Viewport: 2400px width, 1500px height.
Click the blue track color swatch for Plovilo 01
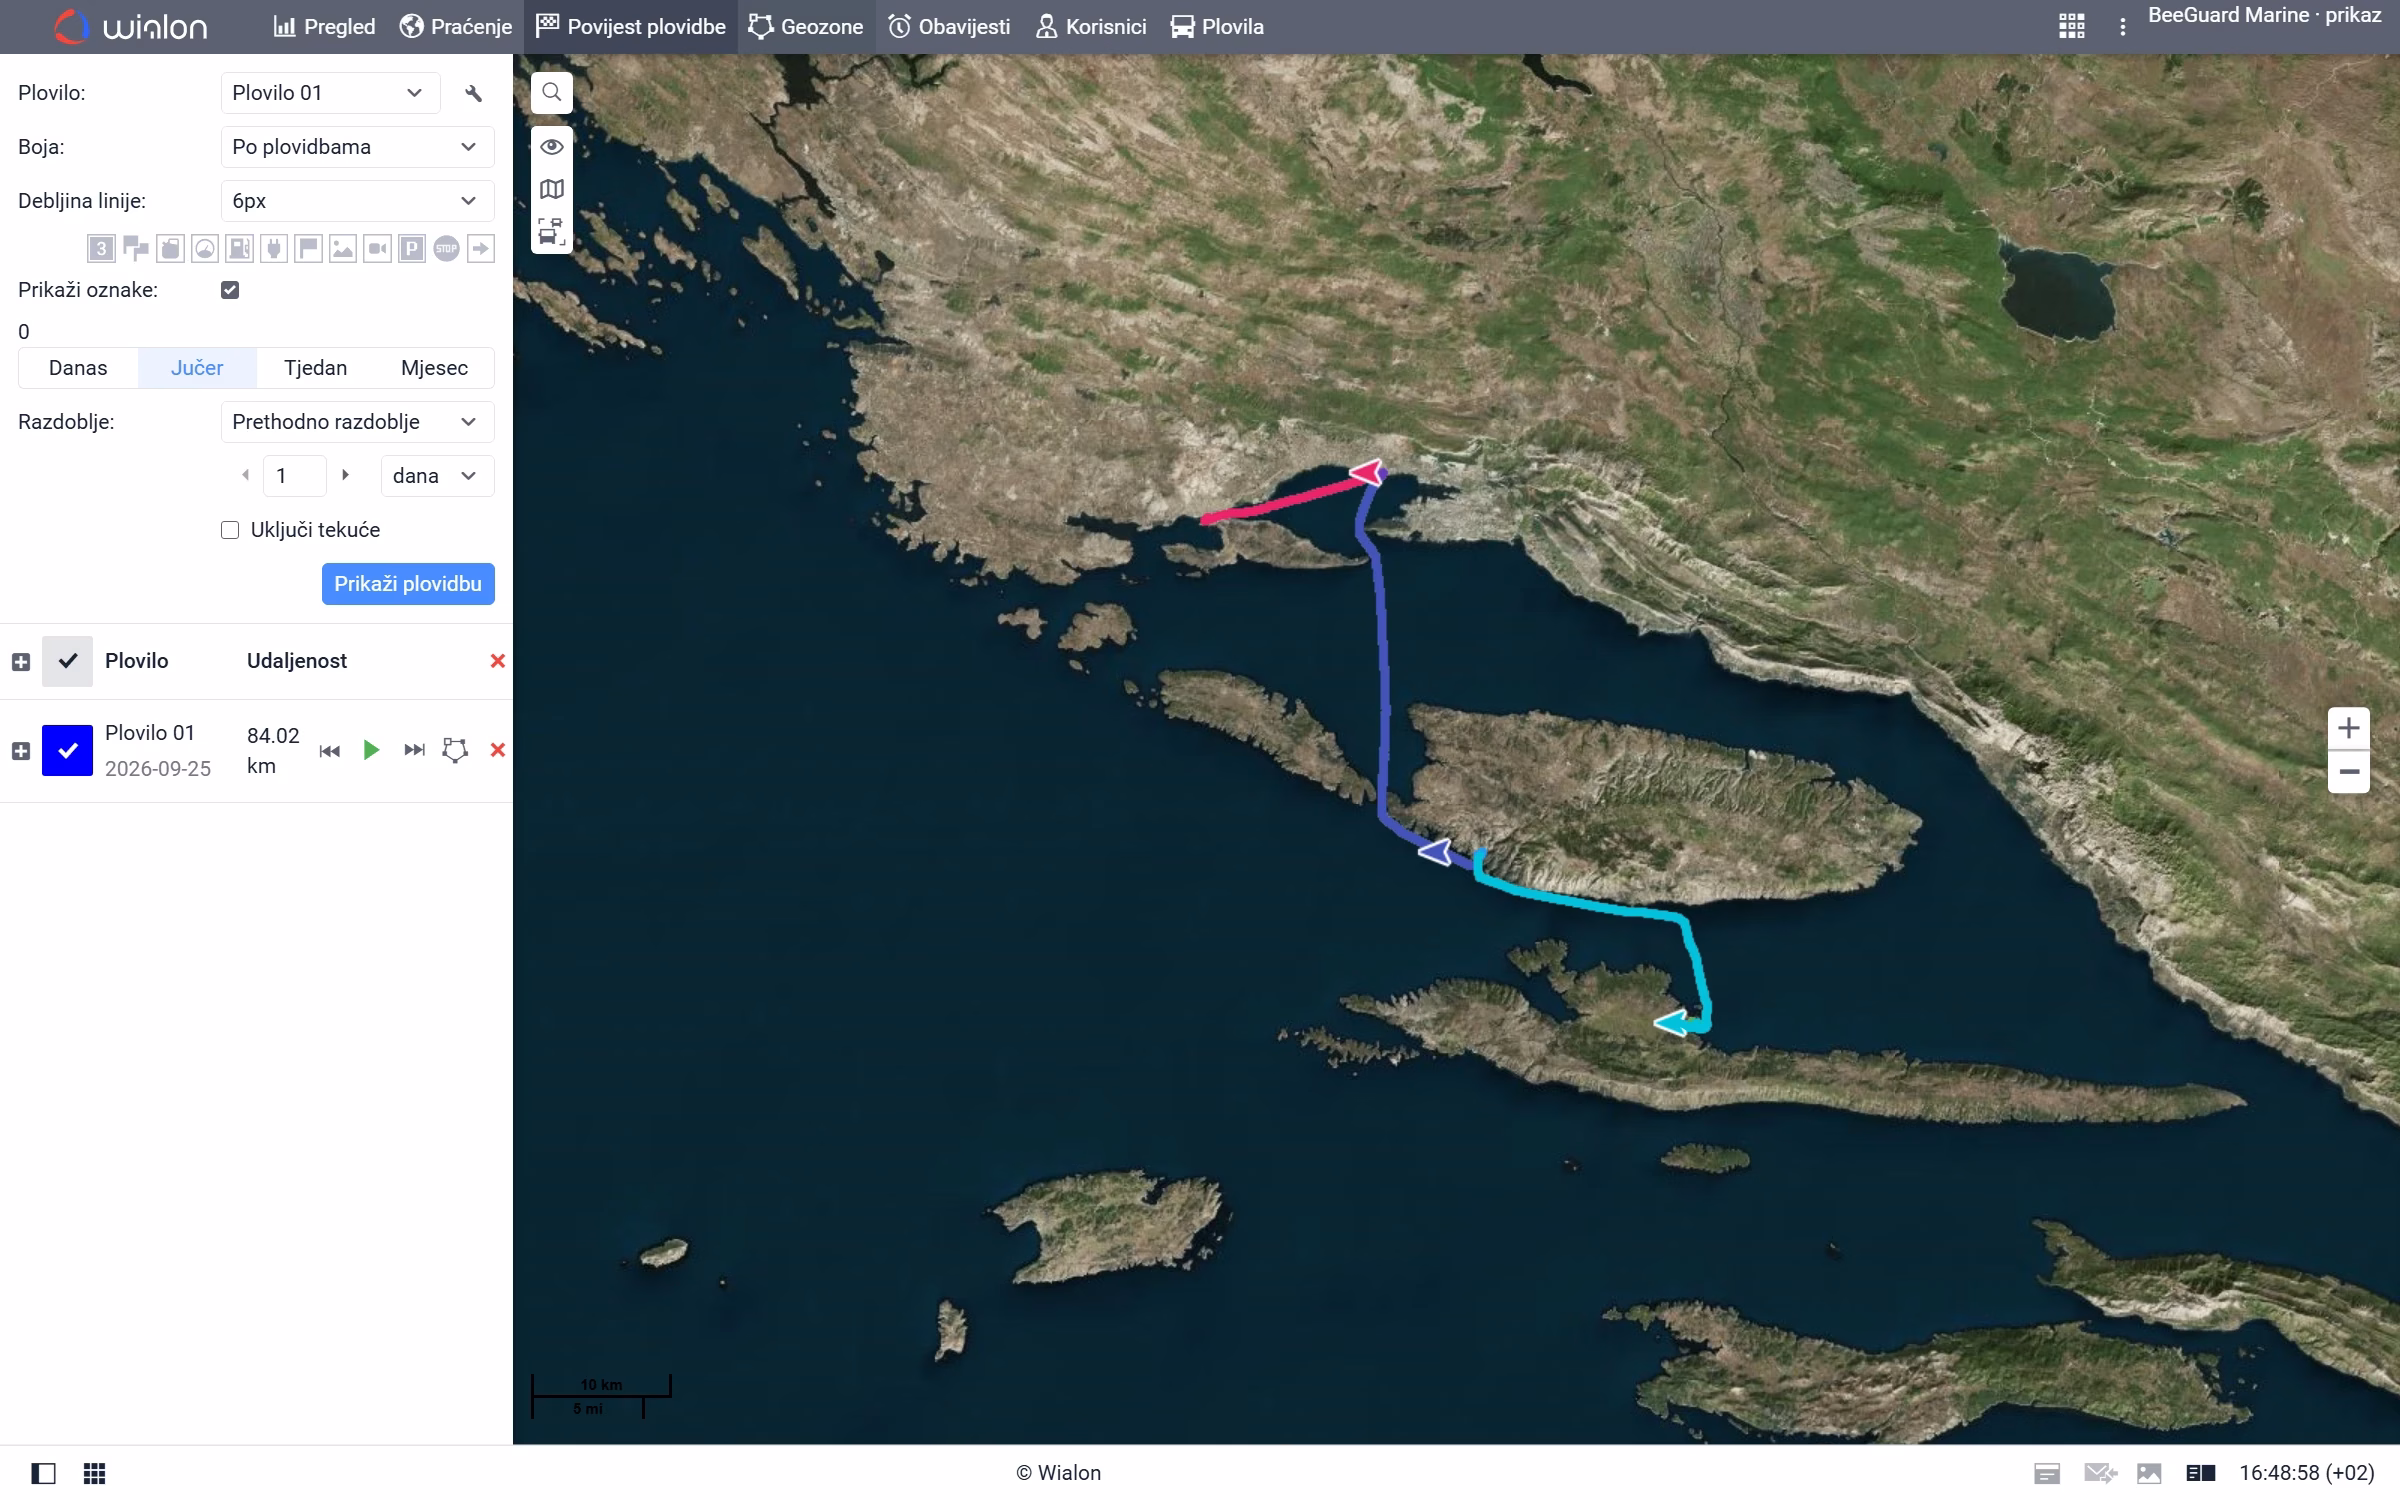pyautogui.click(x=67, y=751)
